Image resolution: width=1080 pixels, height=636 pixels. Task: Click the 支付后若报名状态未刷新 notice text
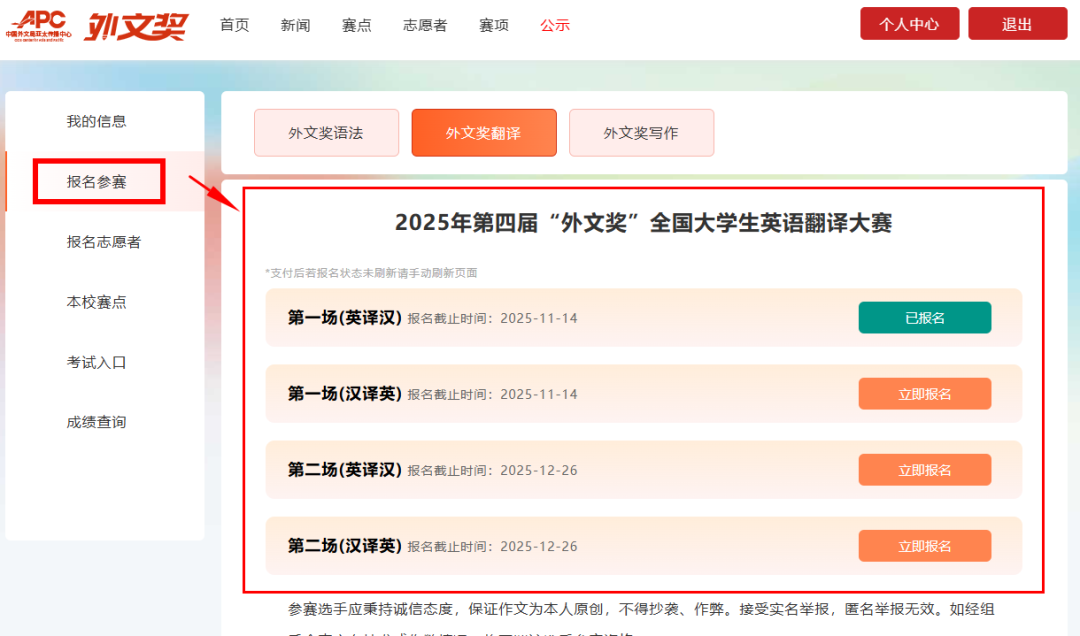(x=371, y=273)
